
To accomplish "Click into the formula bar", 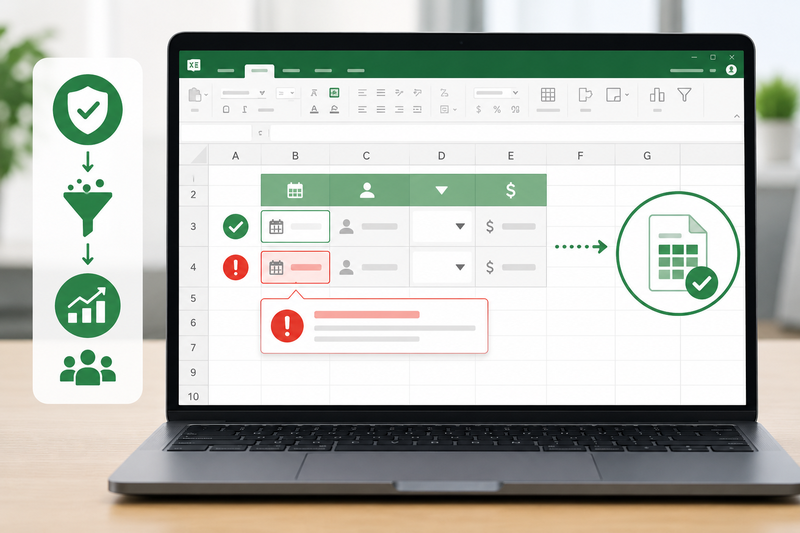I will pos(506,133).
